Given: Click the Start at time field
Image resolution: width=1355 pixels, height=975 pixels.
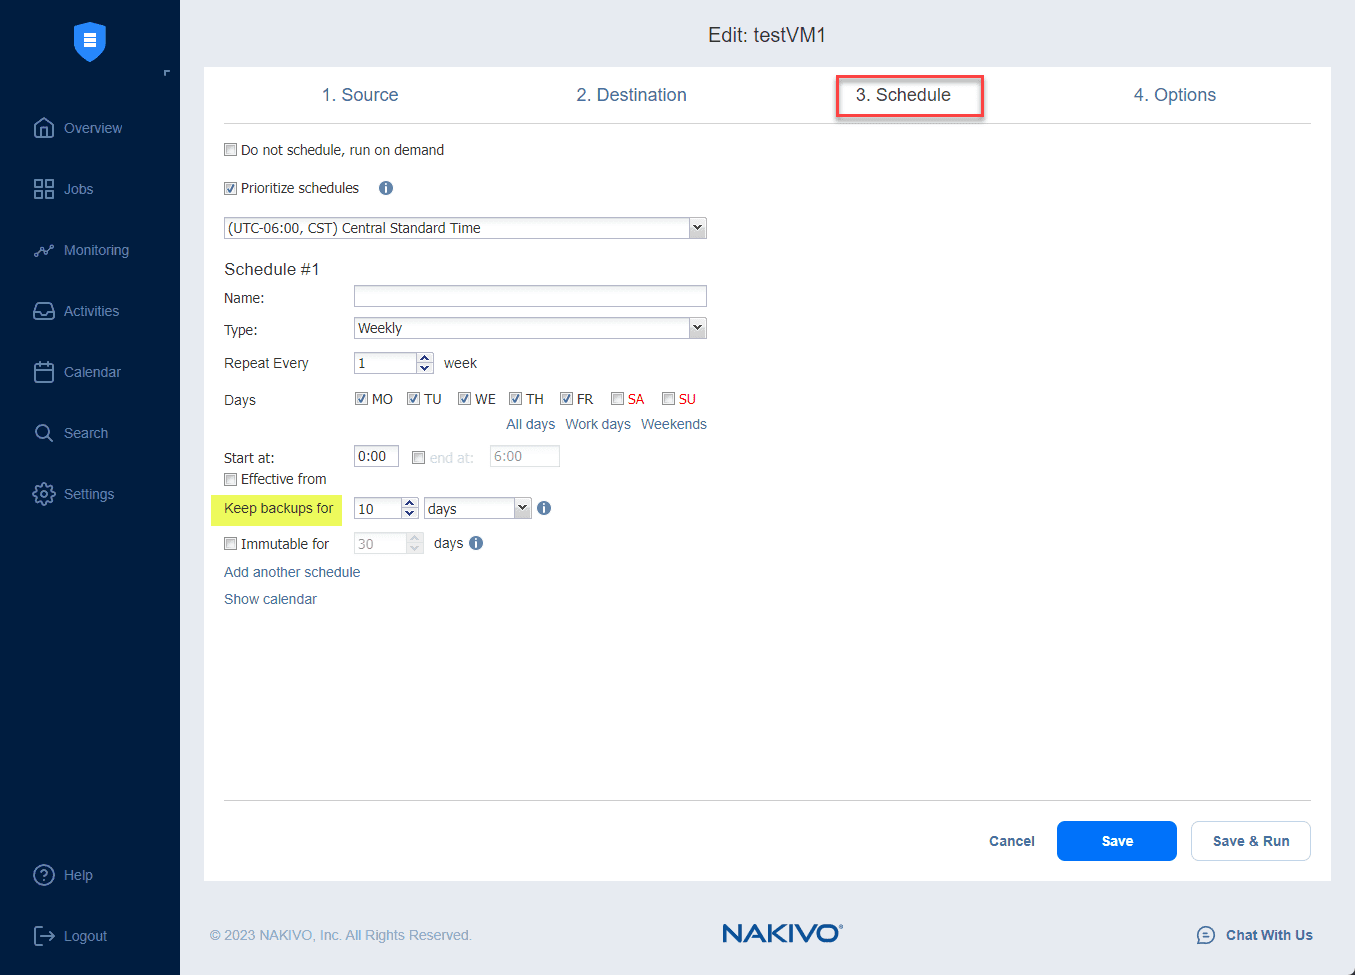Looking at the screenshot, I should click(x=376, y=456).
